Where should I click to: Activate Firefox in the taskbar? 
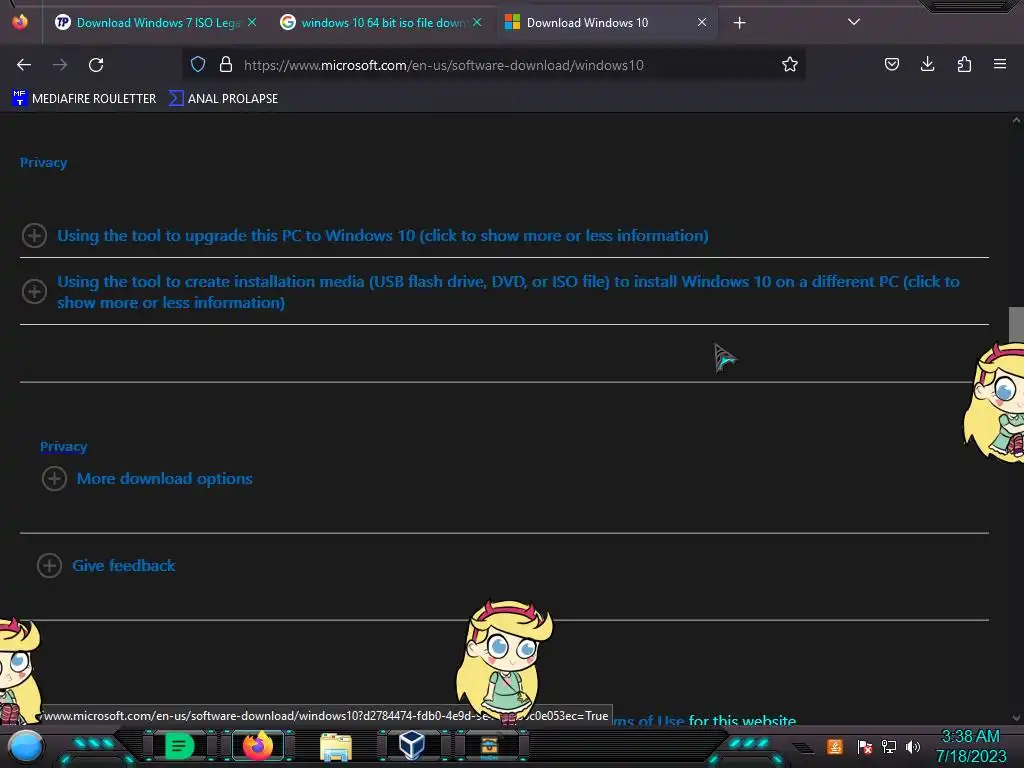click(257, 746)
